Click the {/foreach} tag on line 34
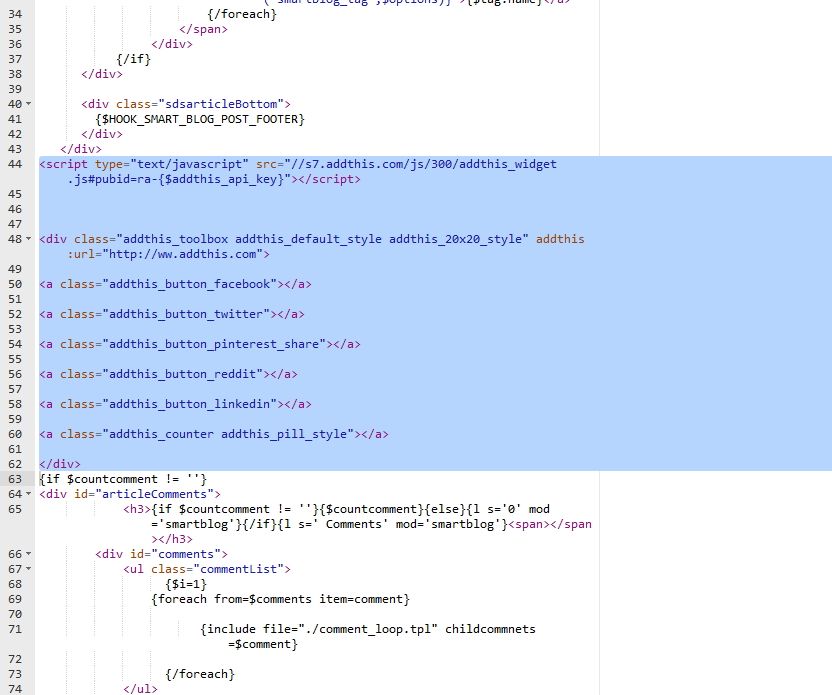 point(242,14)
